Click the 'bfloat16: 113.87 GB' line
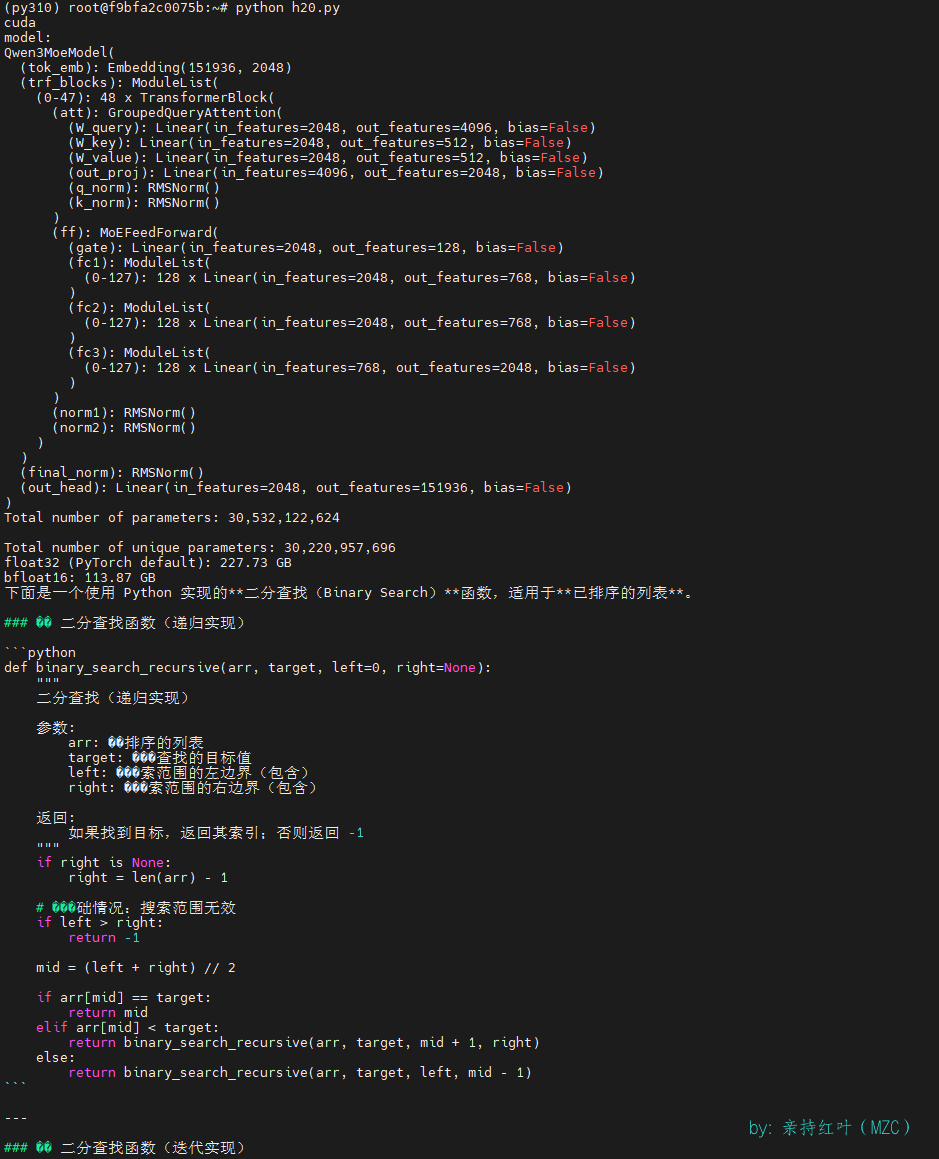This screenshot has width=939, height=1159. [80, 578]
